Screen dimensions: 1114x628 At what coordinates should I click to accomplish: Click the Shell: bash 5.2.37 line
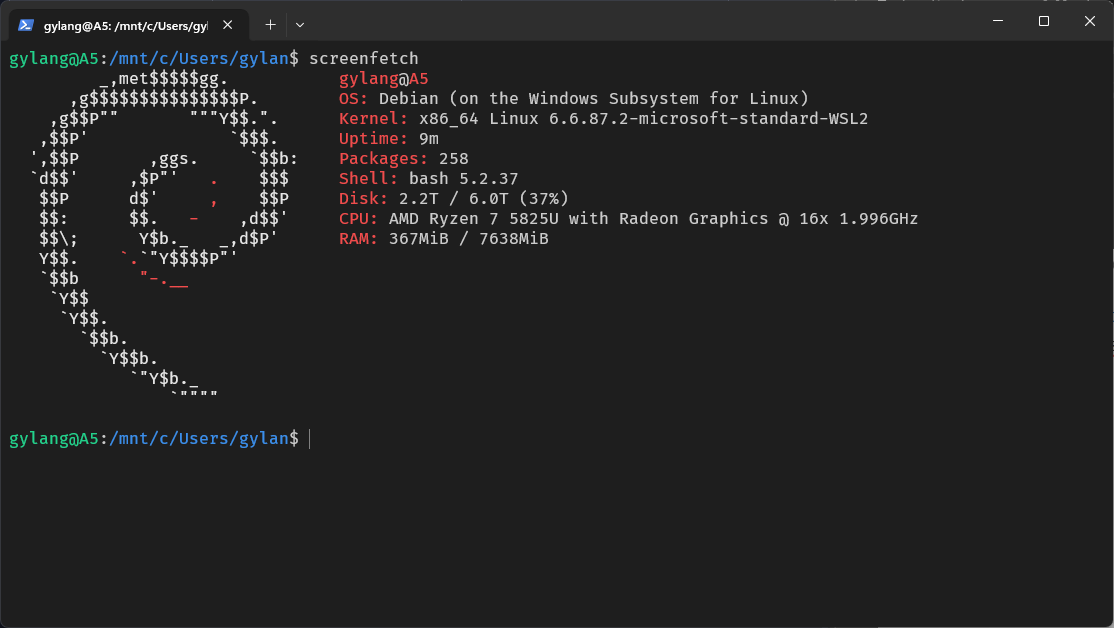click(428, 179)
